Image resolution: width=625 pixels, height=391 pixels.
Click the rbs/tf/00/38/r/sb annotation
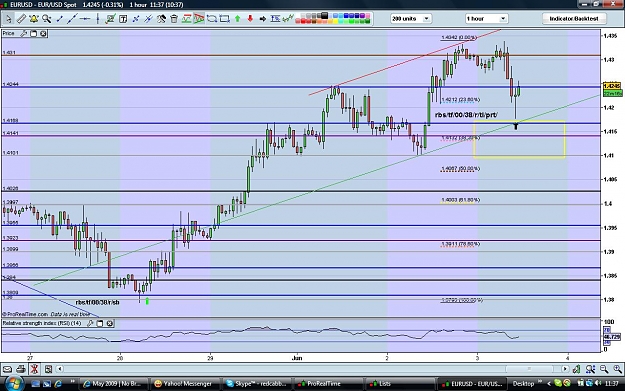coord(97,303)
